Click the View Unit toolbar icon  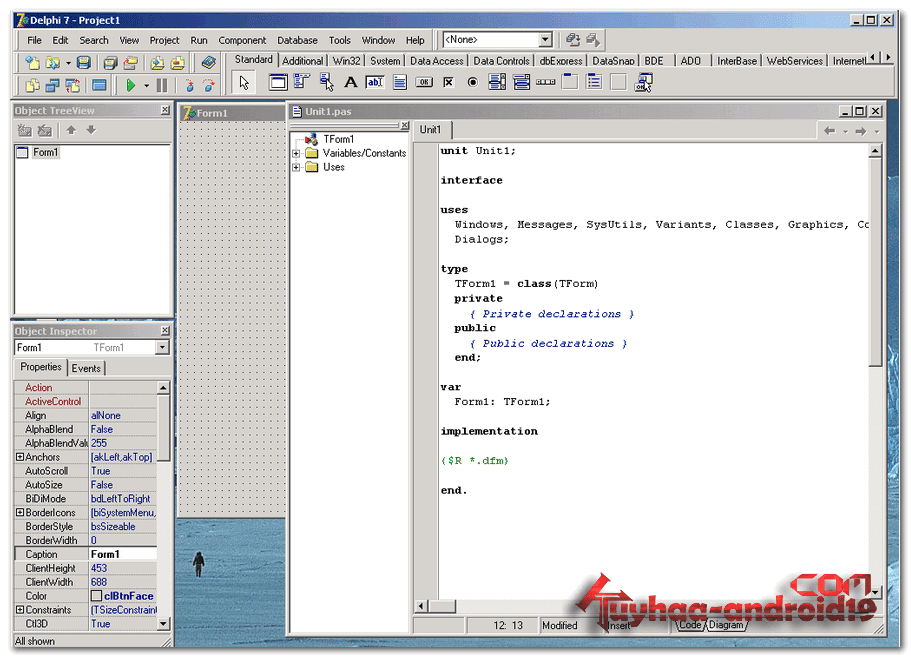(x=32, y=85)
